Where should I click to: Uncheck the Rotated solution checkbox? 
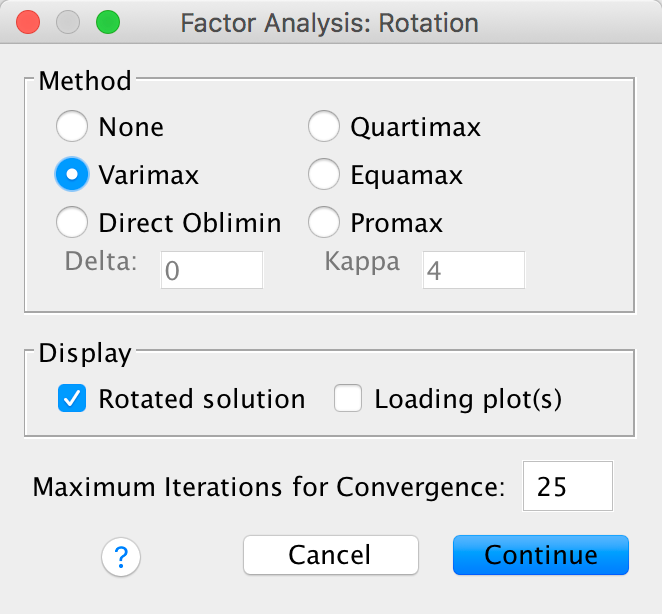tap(72, 399)
